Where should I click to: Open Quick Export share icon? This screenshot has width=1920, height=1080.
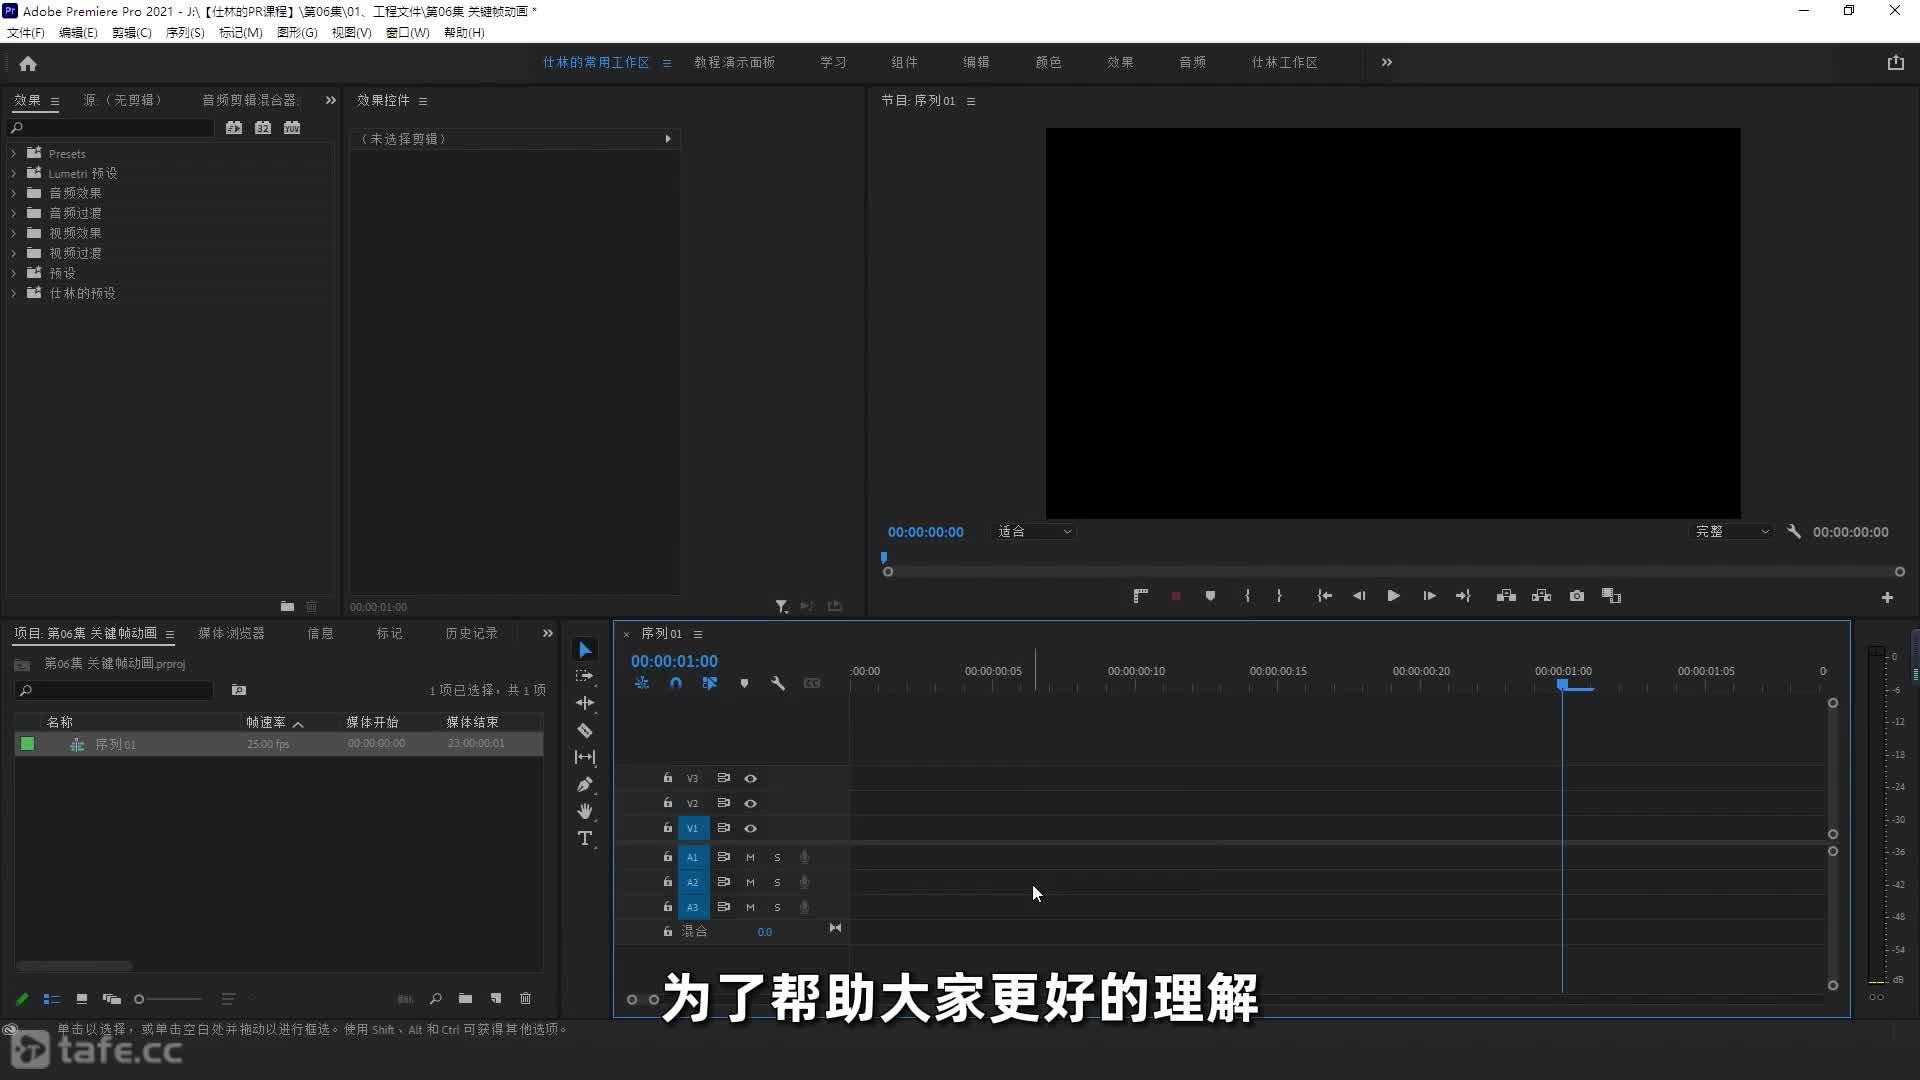(x=1895, y=62)
